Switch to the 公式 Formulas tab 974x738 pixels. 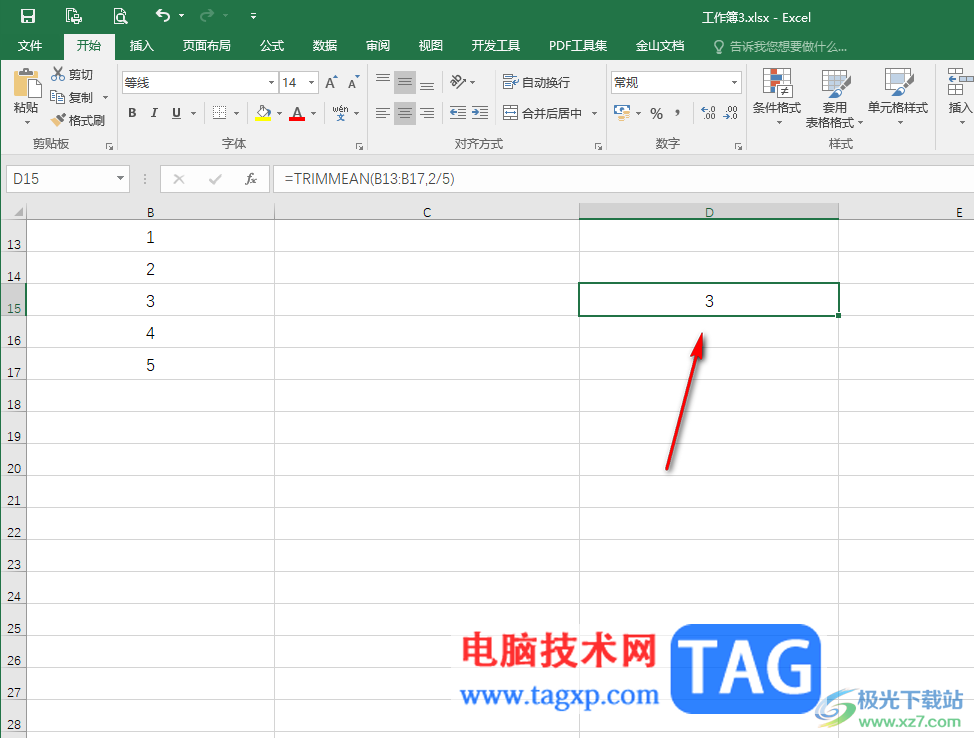271,46
